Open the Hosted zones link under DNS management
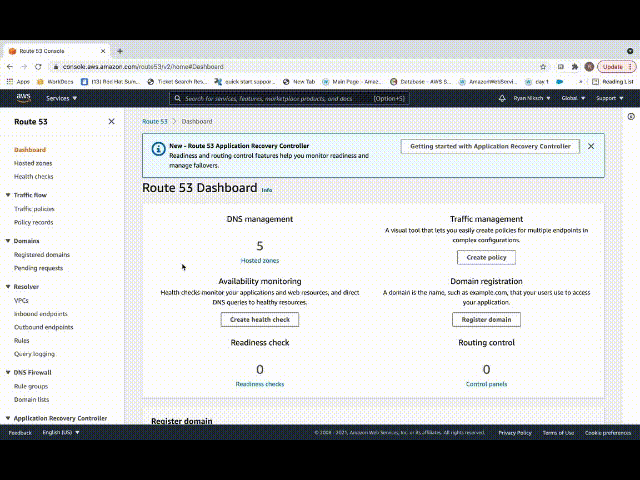640x480 pixels. pyautogui.click(x=260, y=260)
